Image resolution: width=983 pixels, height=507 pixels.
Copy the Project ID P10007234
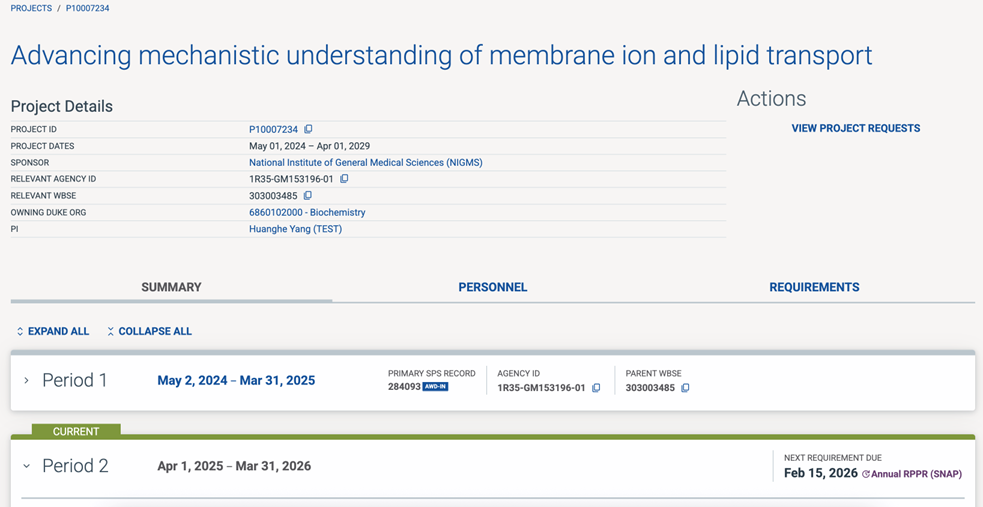coord(308,129)
